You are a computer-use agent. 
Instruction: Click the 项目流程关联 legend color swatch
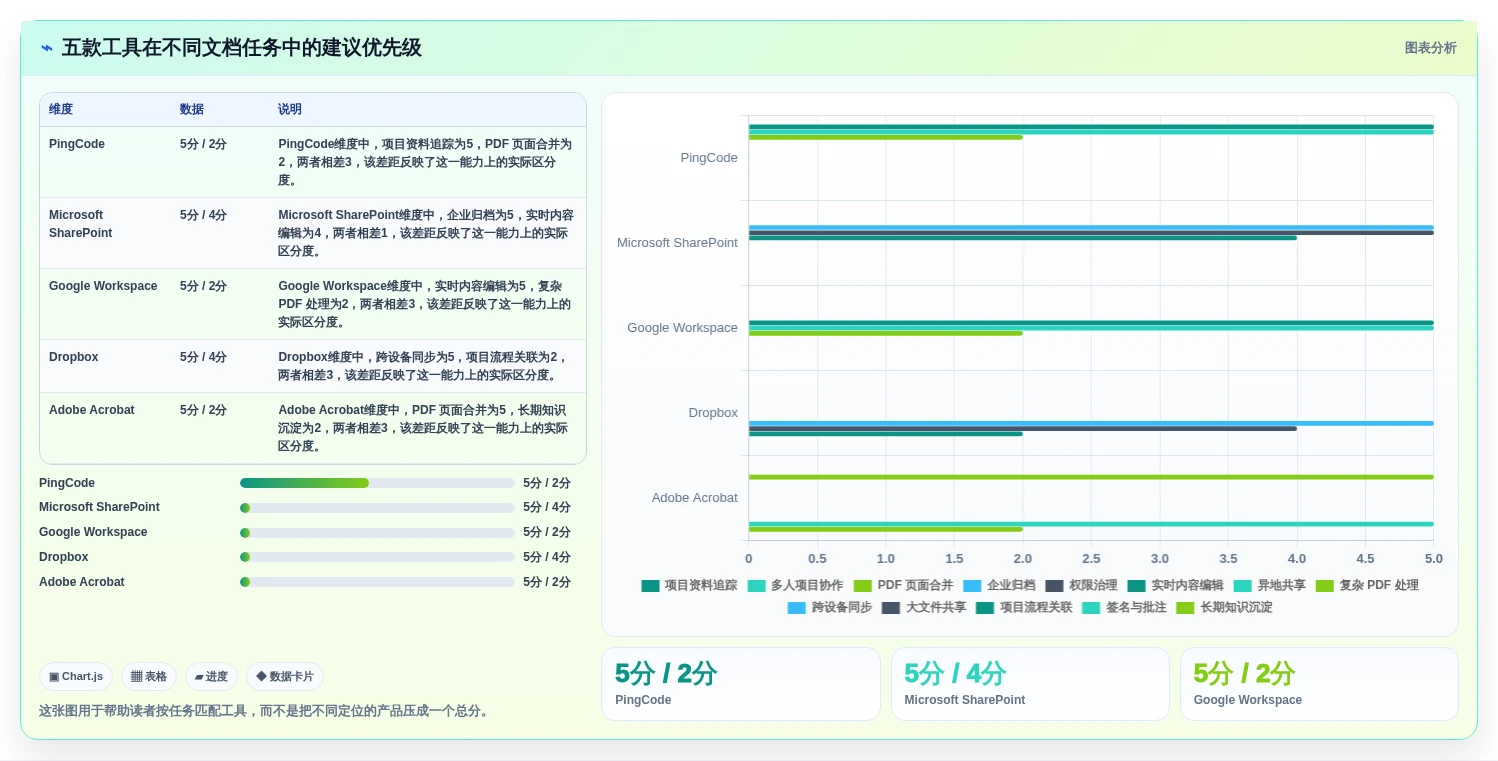pyautogui.click(x=985, y=607)
